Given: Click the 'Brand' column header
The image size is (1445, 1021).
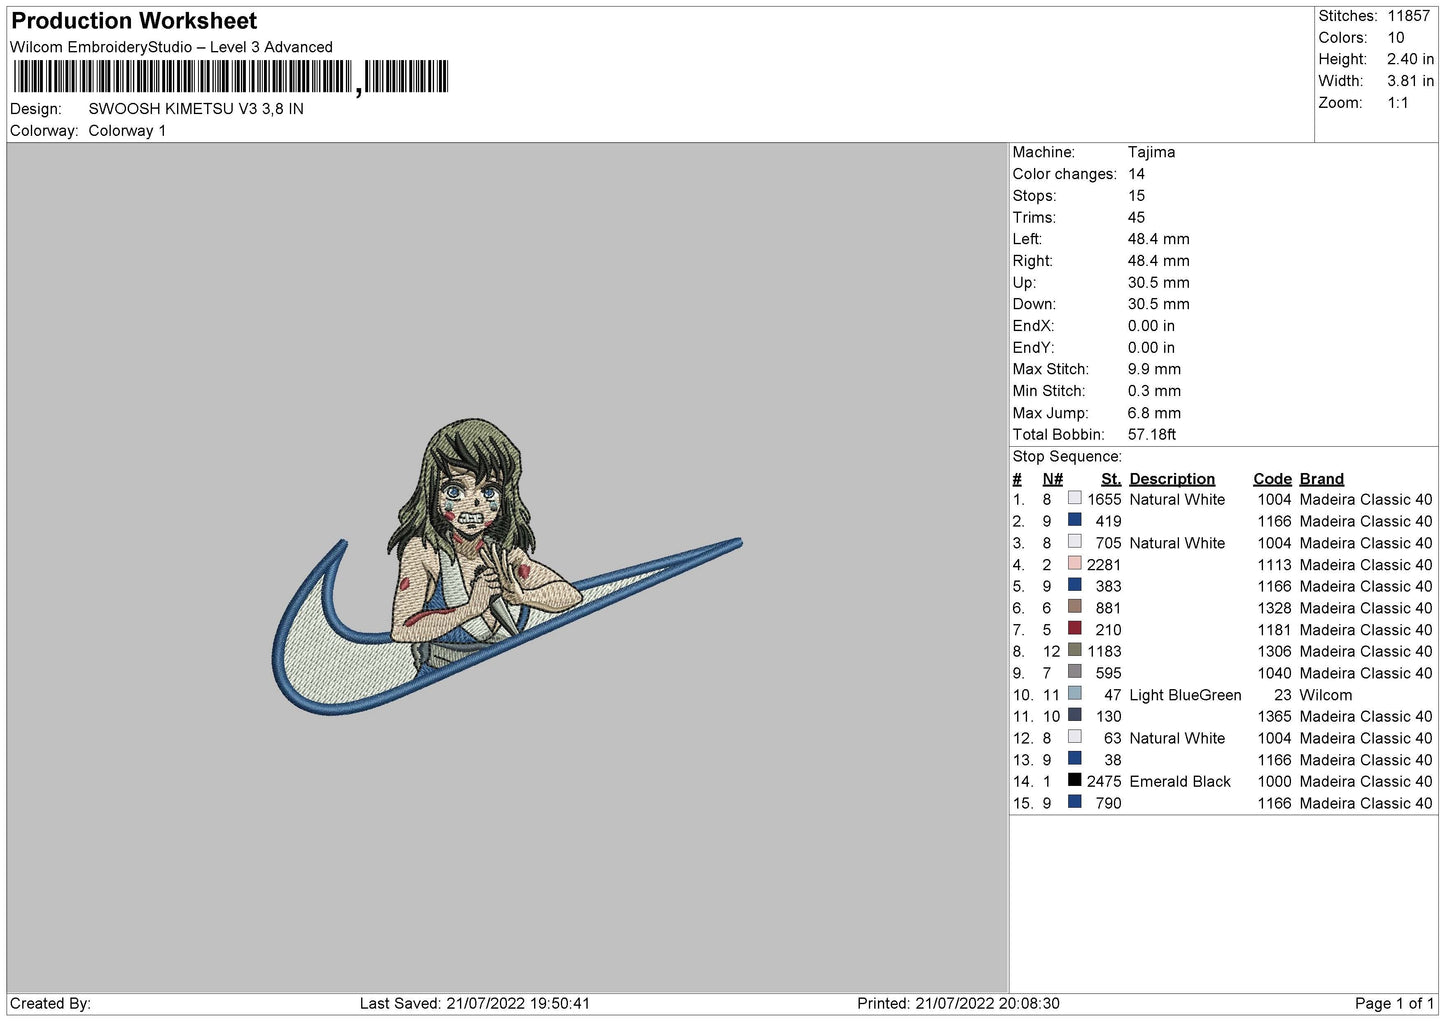Looking at the screenshot, I should tap(1322, 479).
